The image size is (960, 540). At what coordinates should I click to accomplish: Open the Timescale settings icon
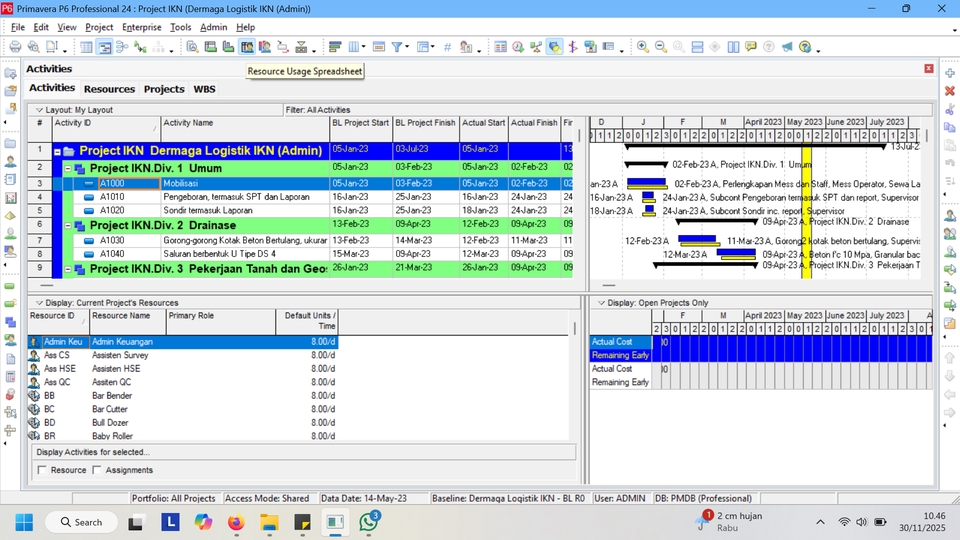(x=379, y=47)
